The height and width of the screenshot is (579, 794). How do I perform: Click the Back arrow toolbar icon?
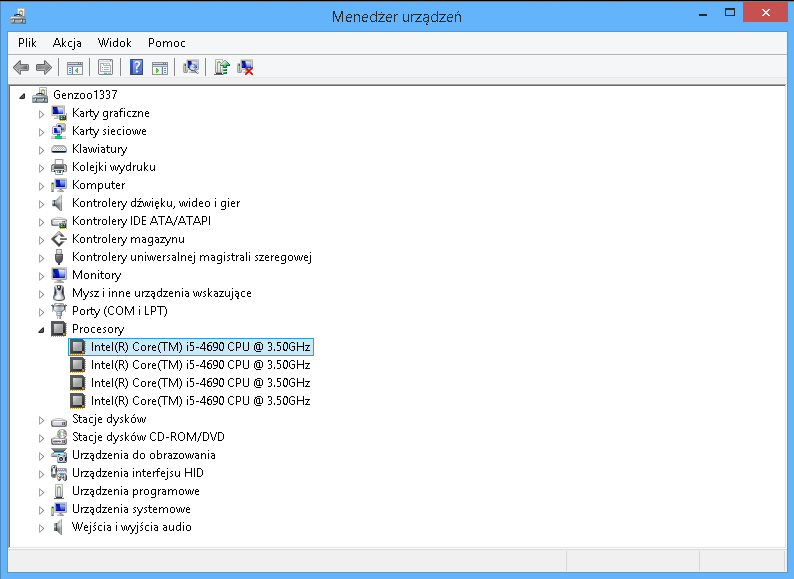[x=21, y=67]
